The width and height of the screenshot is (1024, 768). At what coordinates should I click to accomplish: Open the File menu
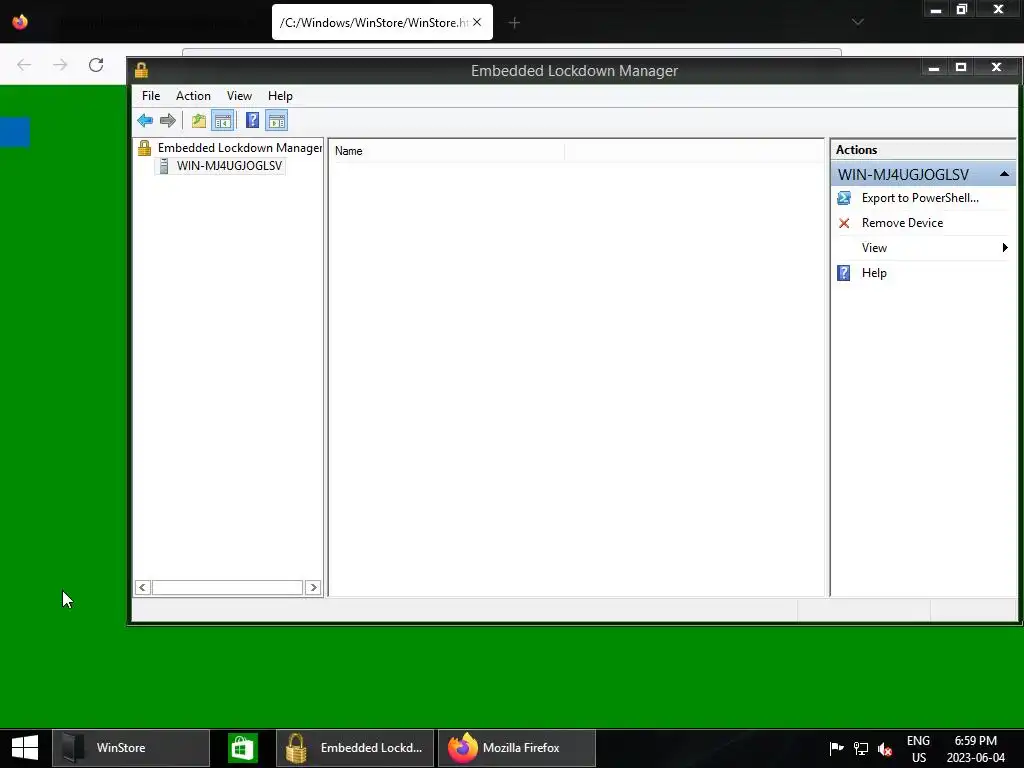[151, 95]
